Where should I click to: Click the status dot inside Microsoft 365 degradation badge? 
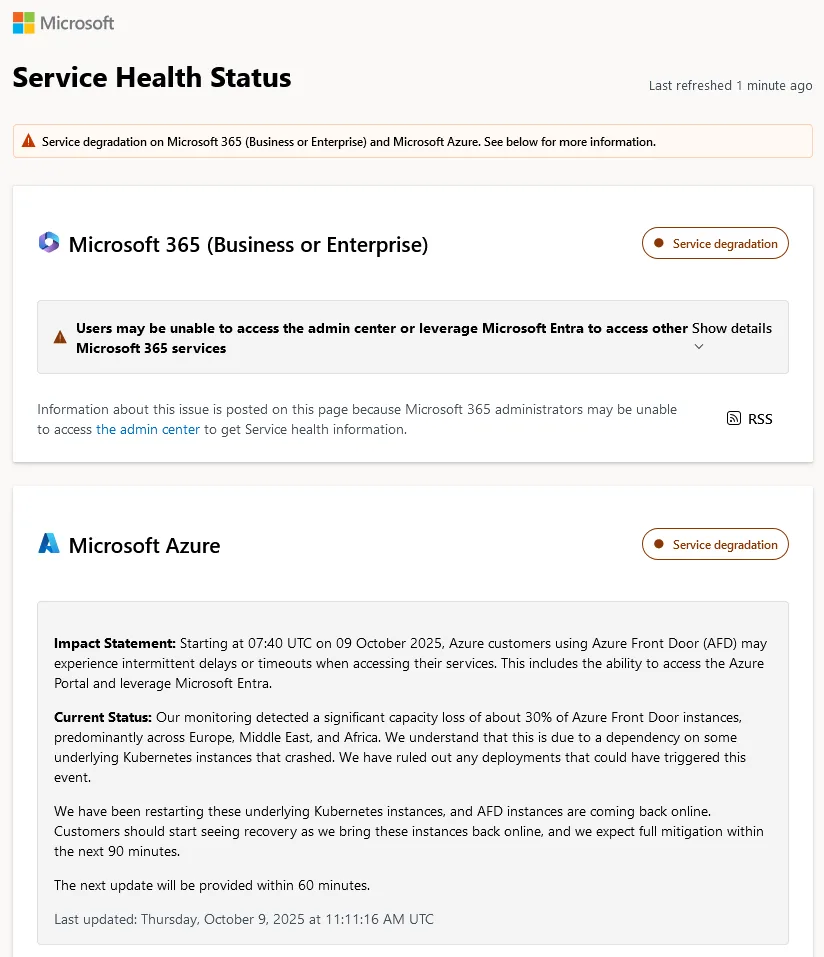(659, 242)
